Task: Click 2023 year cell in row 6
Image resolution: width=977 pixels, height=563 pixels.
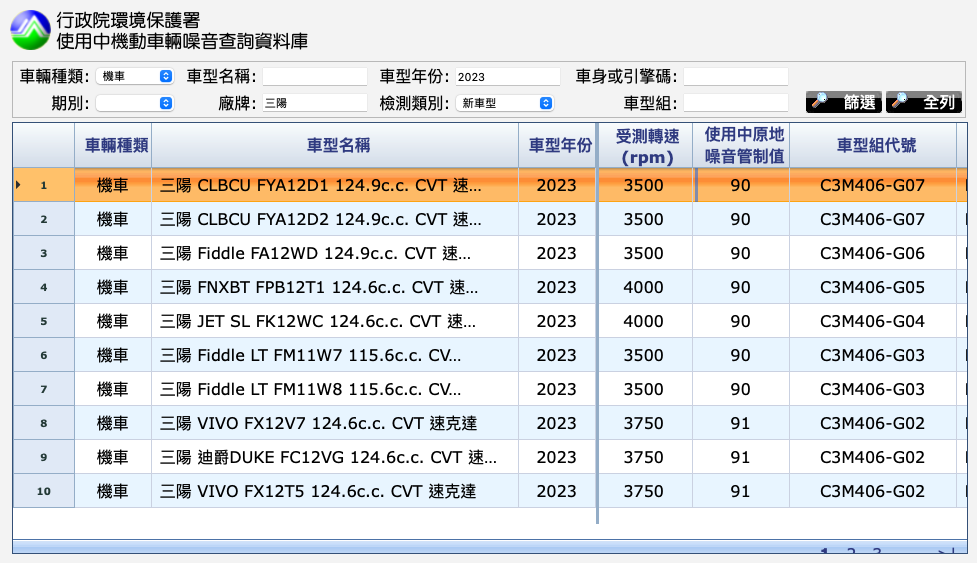Action: point(558,355)
